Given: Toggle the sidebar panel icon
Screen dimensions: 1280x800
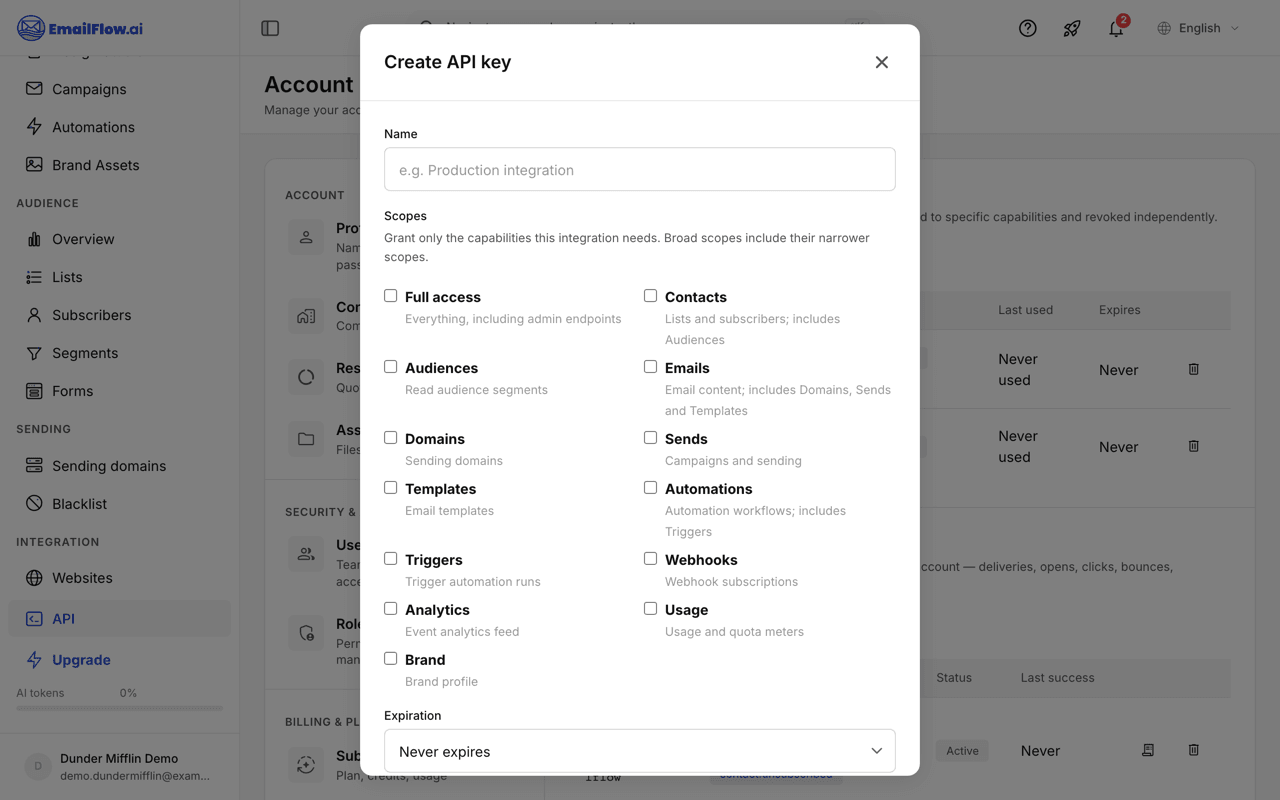Looking at the screenshot, I should pyautogui.click(x=270, y=28).
